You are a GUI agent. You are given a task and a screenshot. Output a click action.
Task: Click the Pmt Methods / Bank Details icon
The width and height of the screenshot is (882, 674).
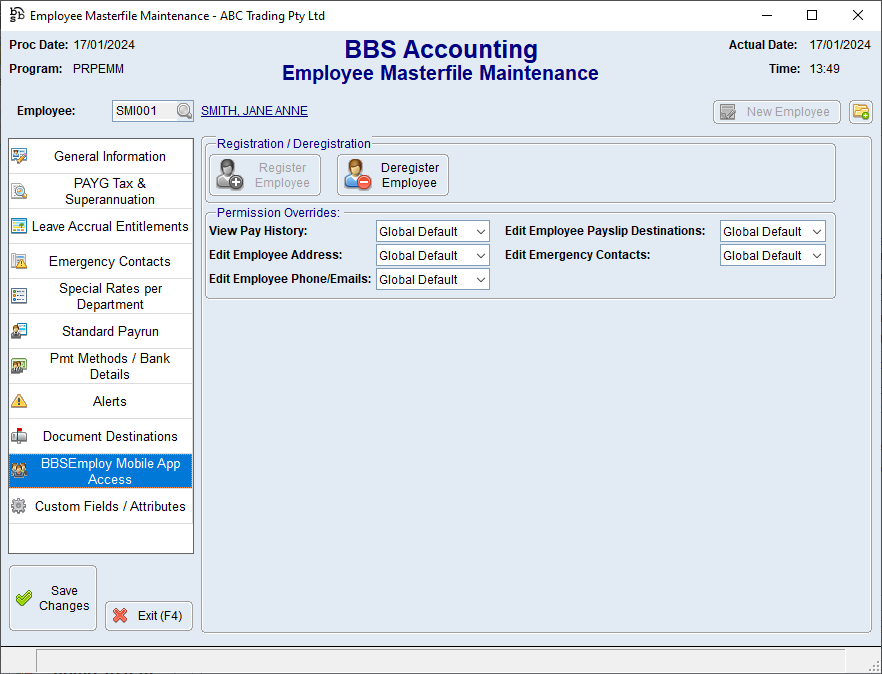pyautogui.click(x=19, y=366)
